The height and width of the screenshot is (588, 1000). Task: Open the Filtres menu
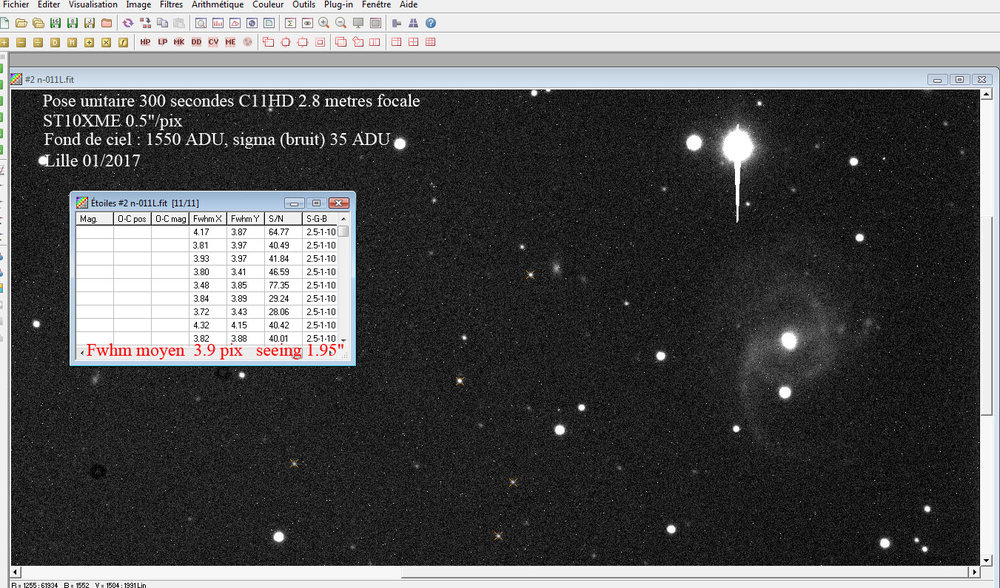pyautogui.click(x=171, y=4)
